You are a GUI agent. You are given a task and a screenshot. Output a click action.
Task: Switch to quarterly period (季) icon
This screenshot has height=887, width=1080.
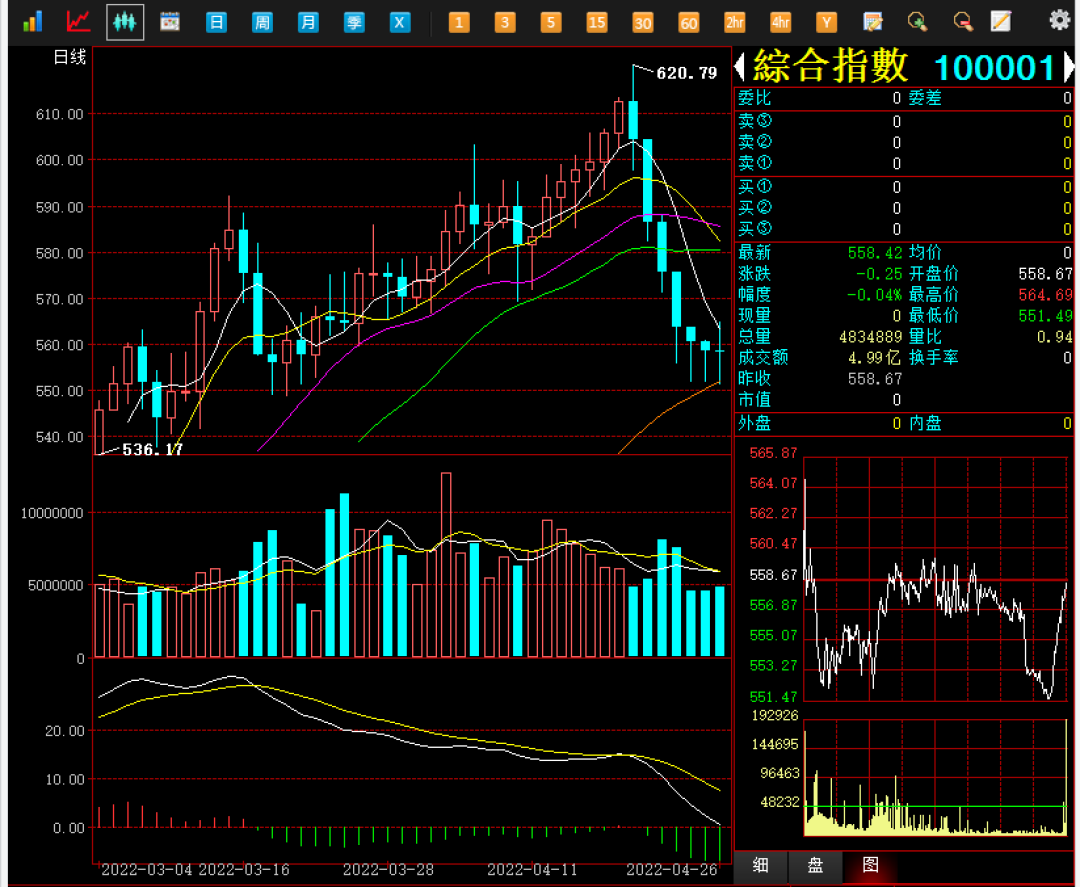click(x=354, y=22)
